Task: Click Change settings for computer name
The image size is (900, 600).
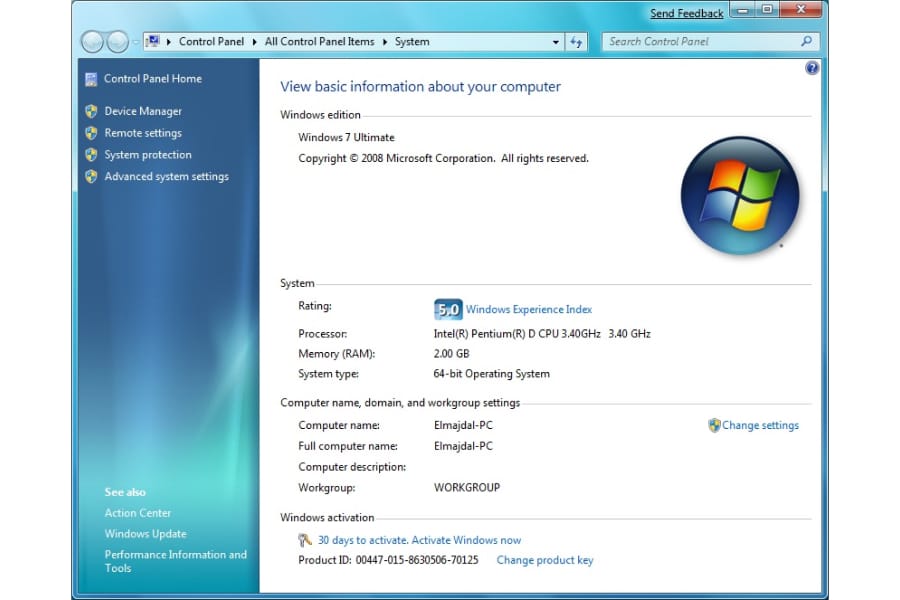Action: tap(761, 425)
